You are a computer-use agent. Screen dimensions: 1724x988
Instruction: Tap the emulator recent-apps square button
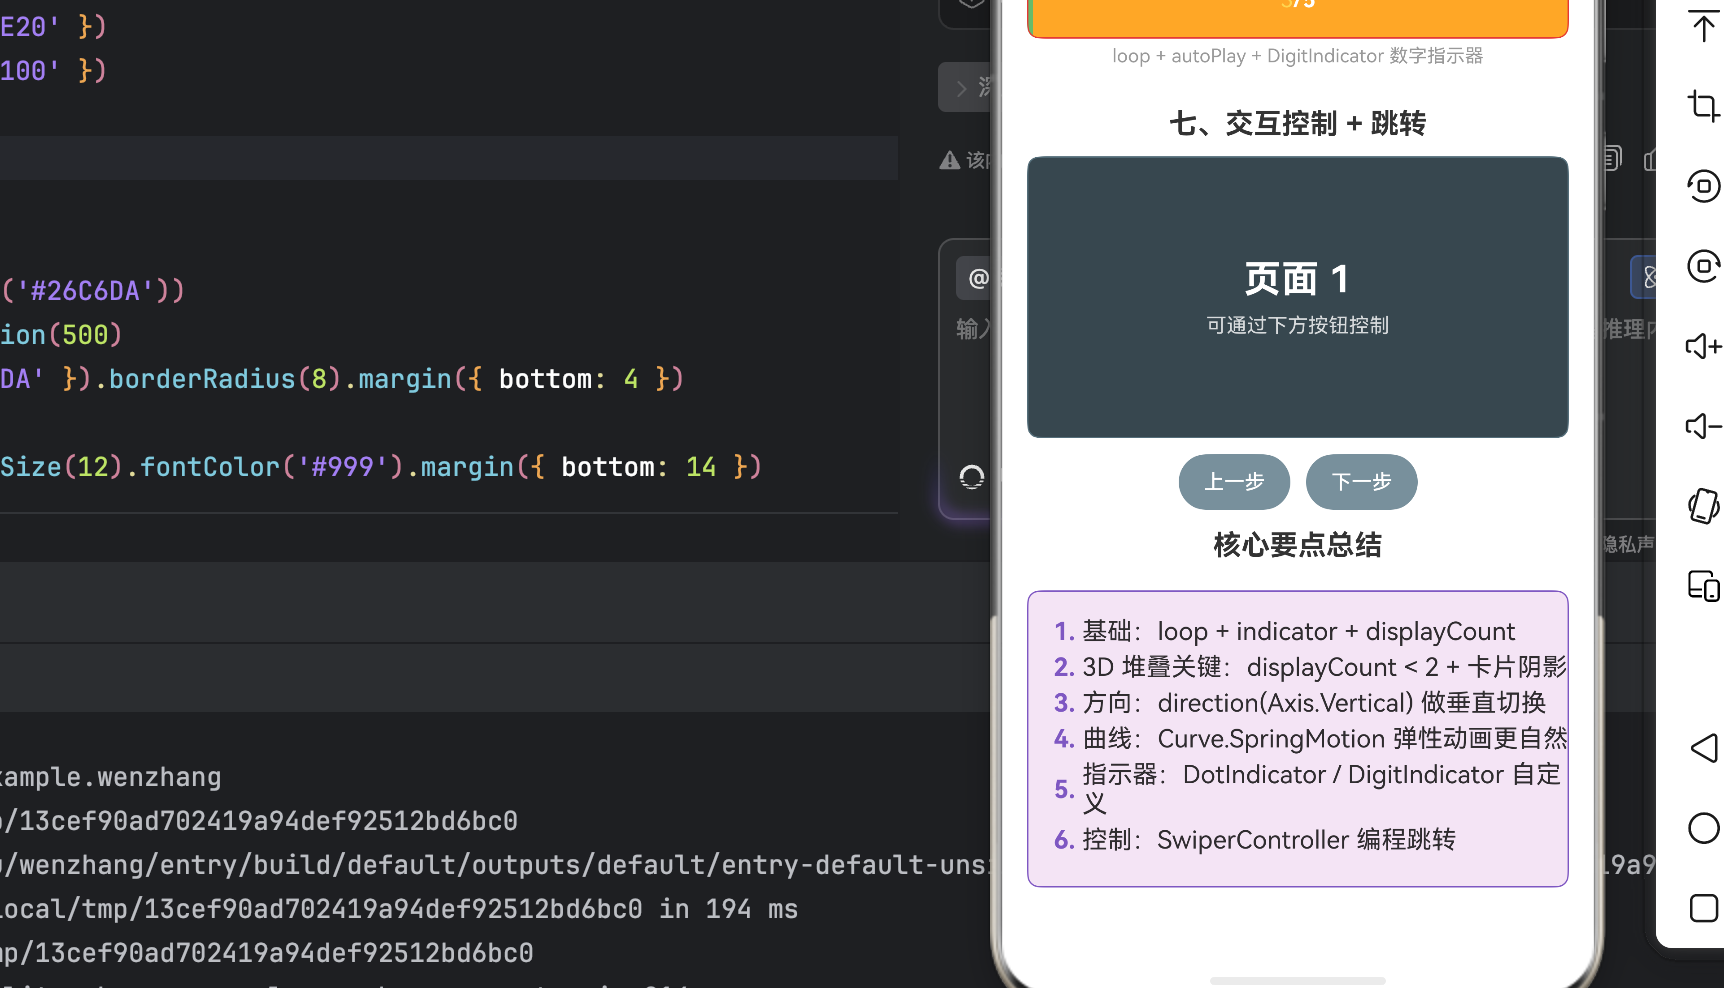1704,908
